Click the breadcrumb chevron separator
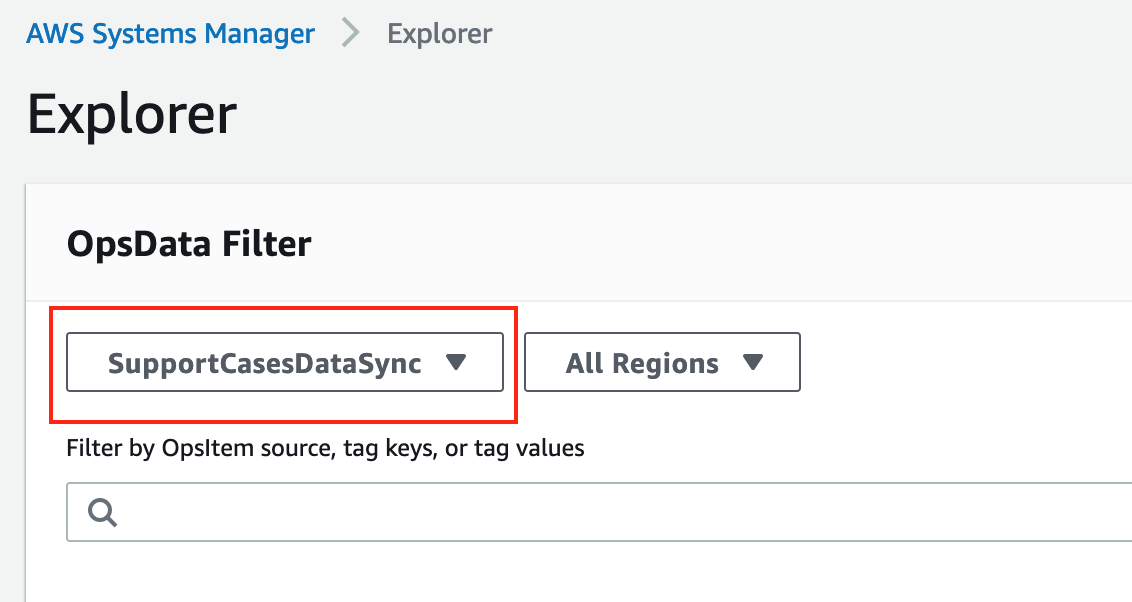 [350, 32]
